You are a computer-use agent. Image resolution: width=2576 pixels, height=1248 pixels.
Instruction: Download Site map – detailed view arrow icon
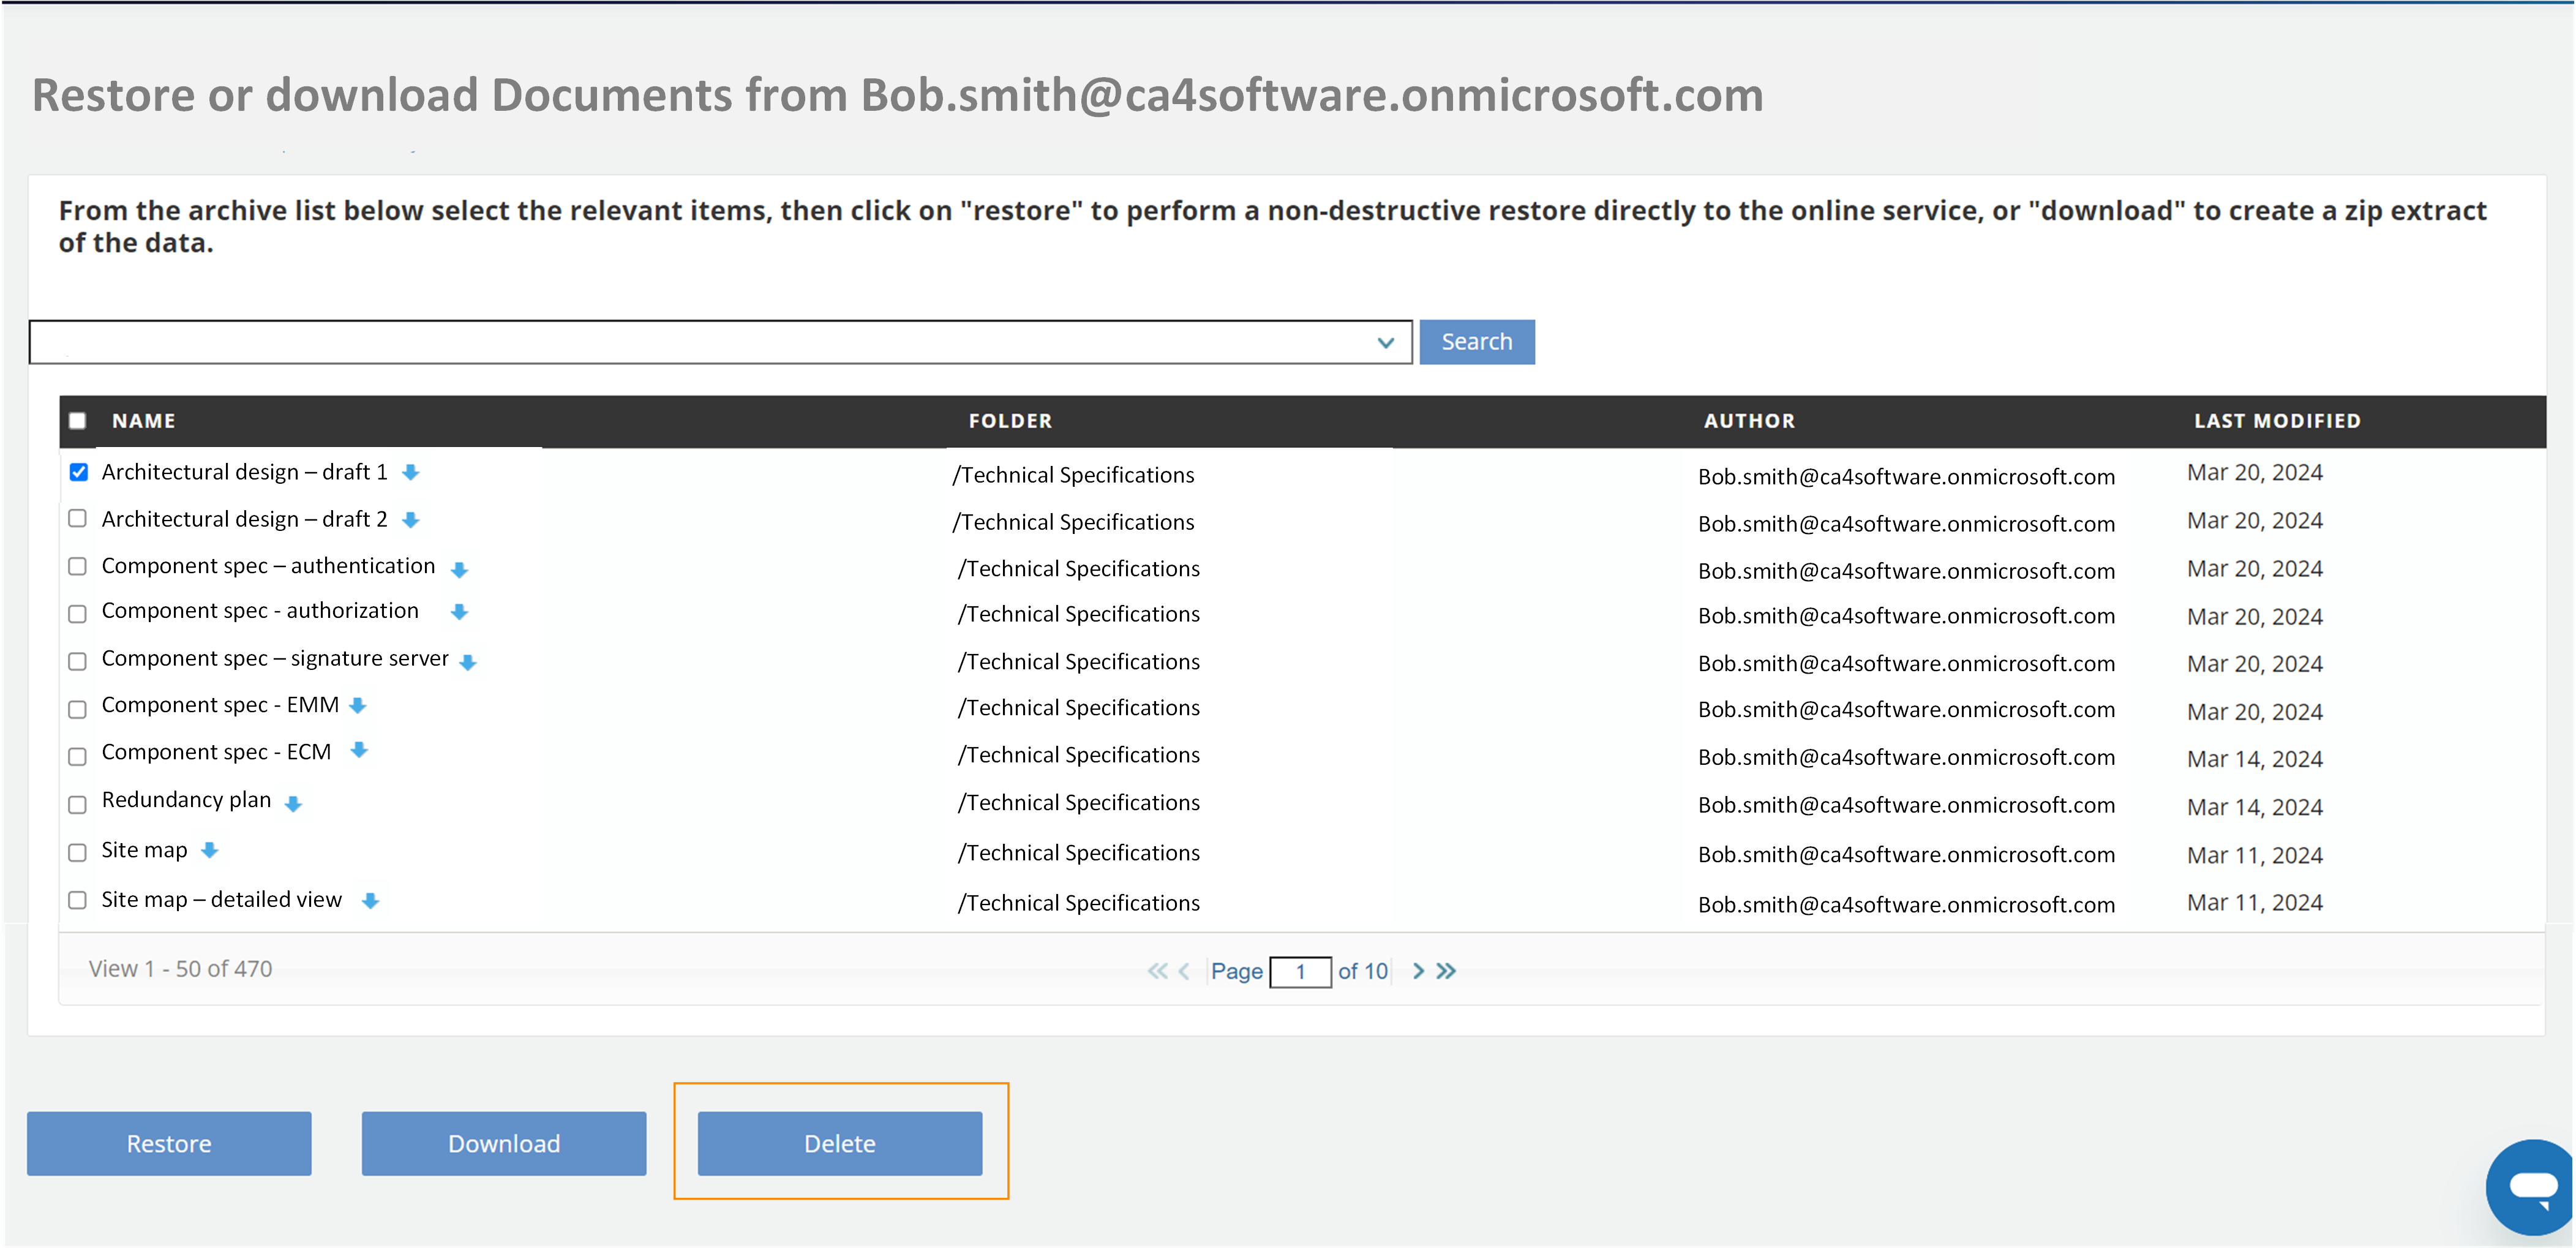[370, 901]
